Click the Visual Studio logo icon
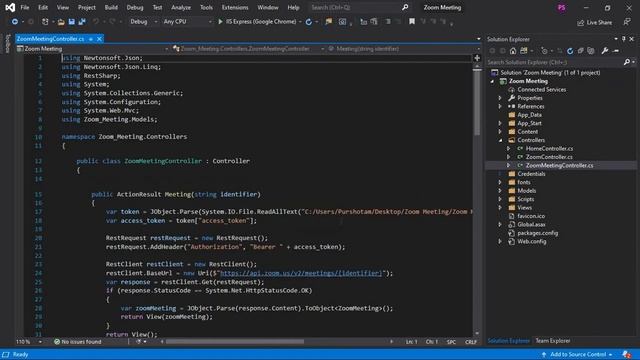Viewport: 640px width, 360px height. coord(10,7)
